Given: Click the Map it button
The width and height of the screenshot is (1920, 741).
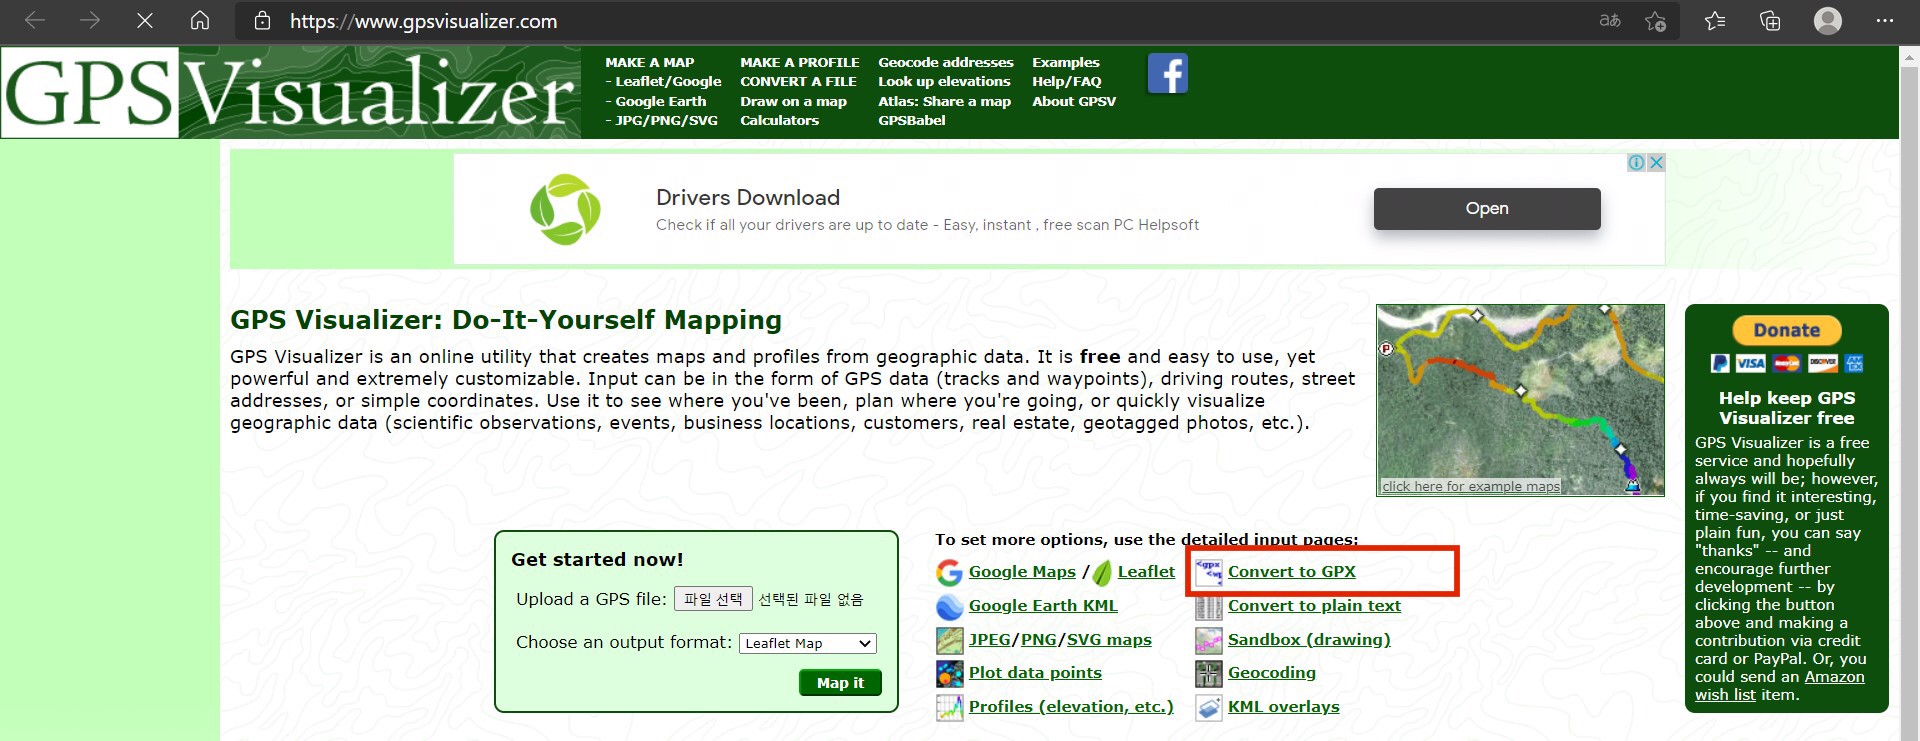Looking at the screenshot, I should pyautogui.click(x=840, y=683).
